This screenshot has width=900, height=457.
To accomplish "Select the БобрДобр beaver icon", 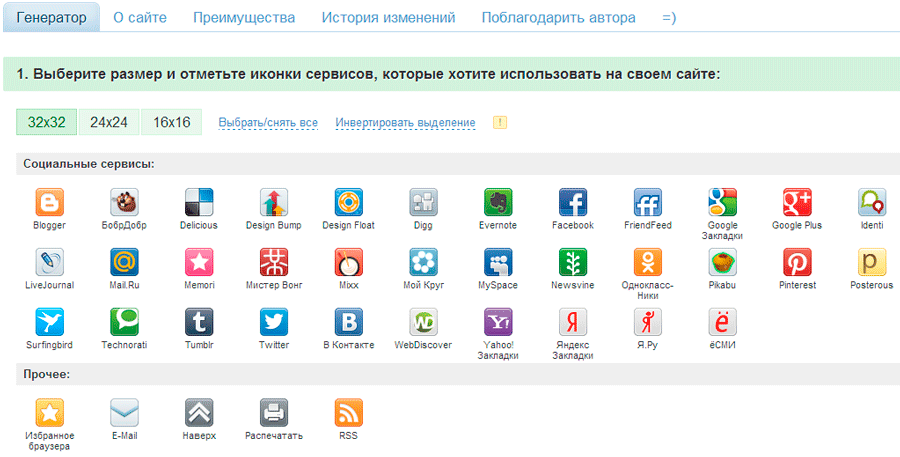I will 125,202.
